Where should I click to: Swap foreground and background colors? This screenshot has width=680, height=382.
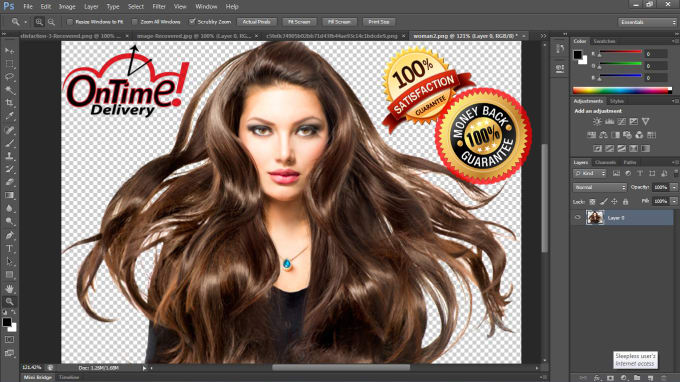[x=13, y=312]
